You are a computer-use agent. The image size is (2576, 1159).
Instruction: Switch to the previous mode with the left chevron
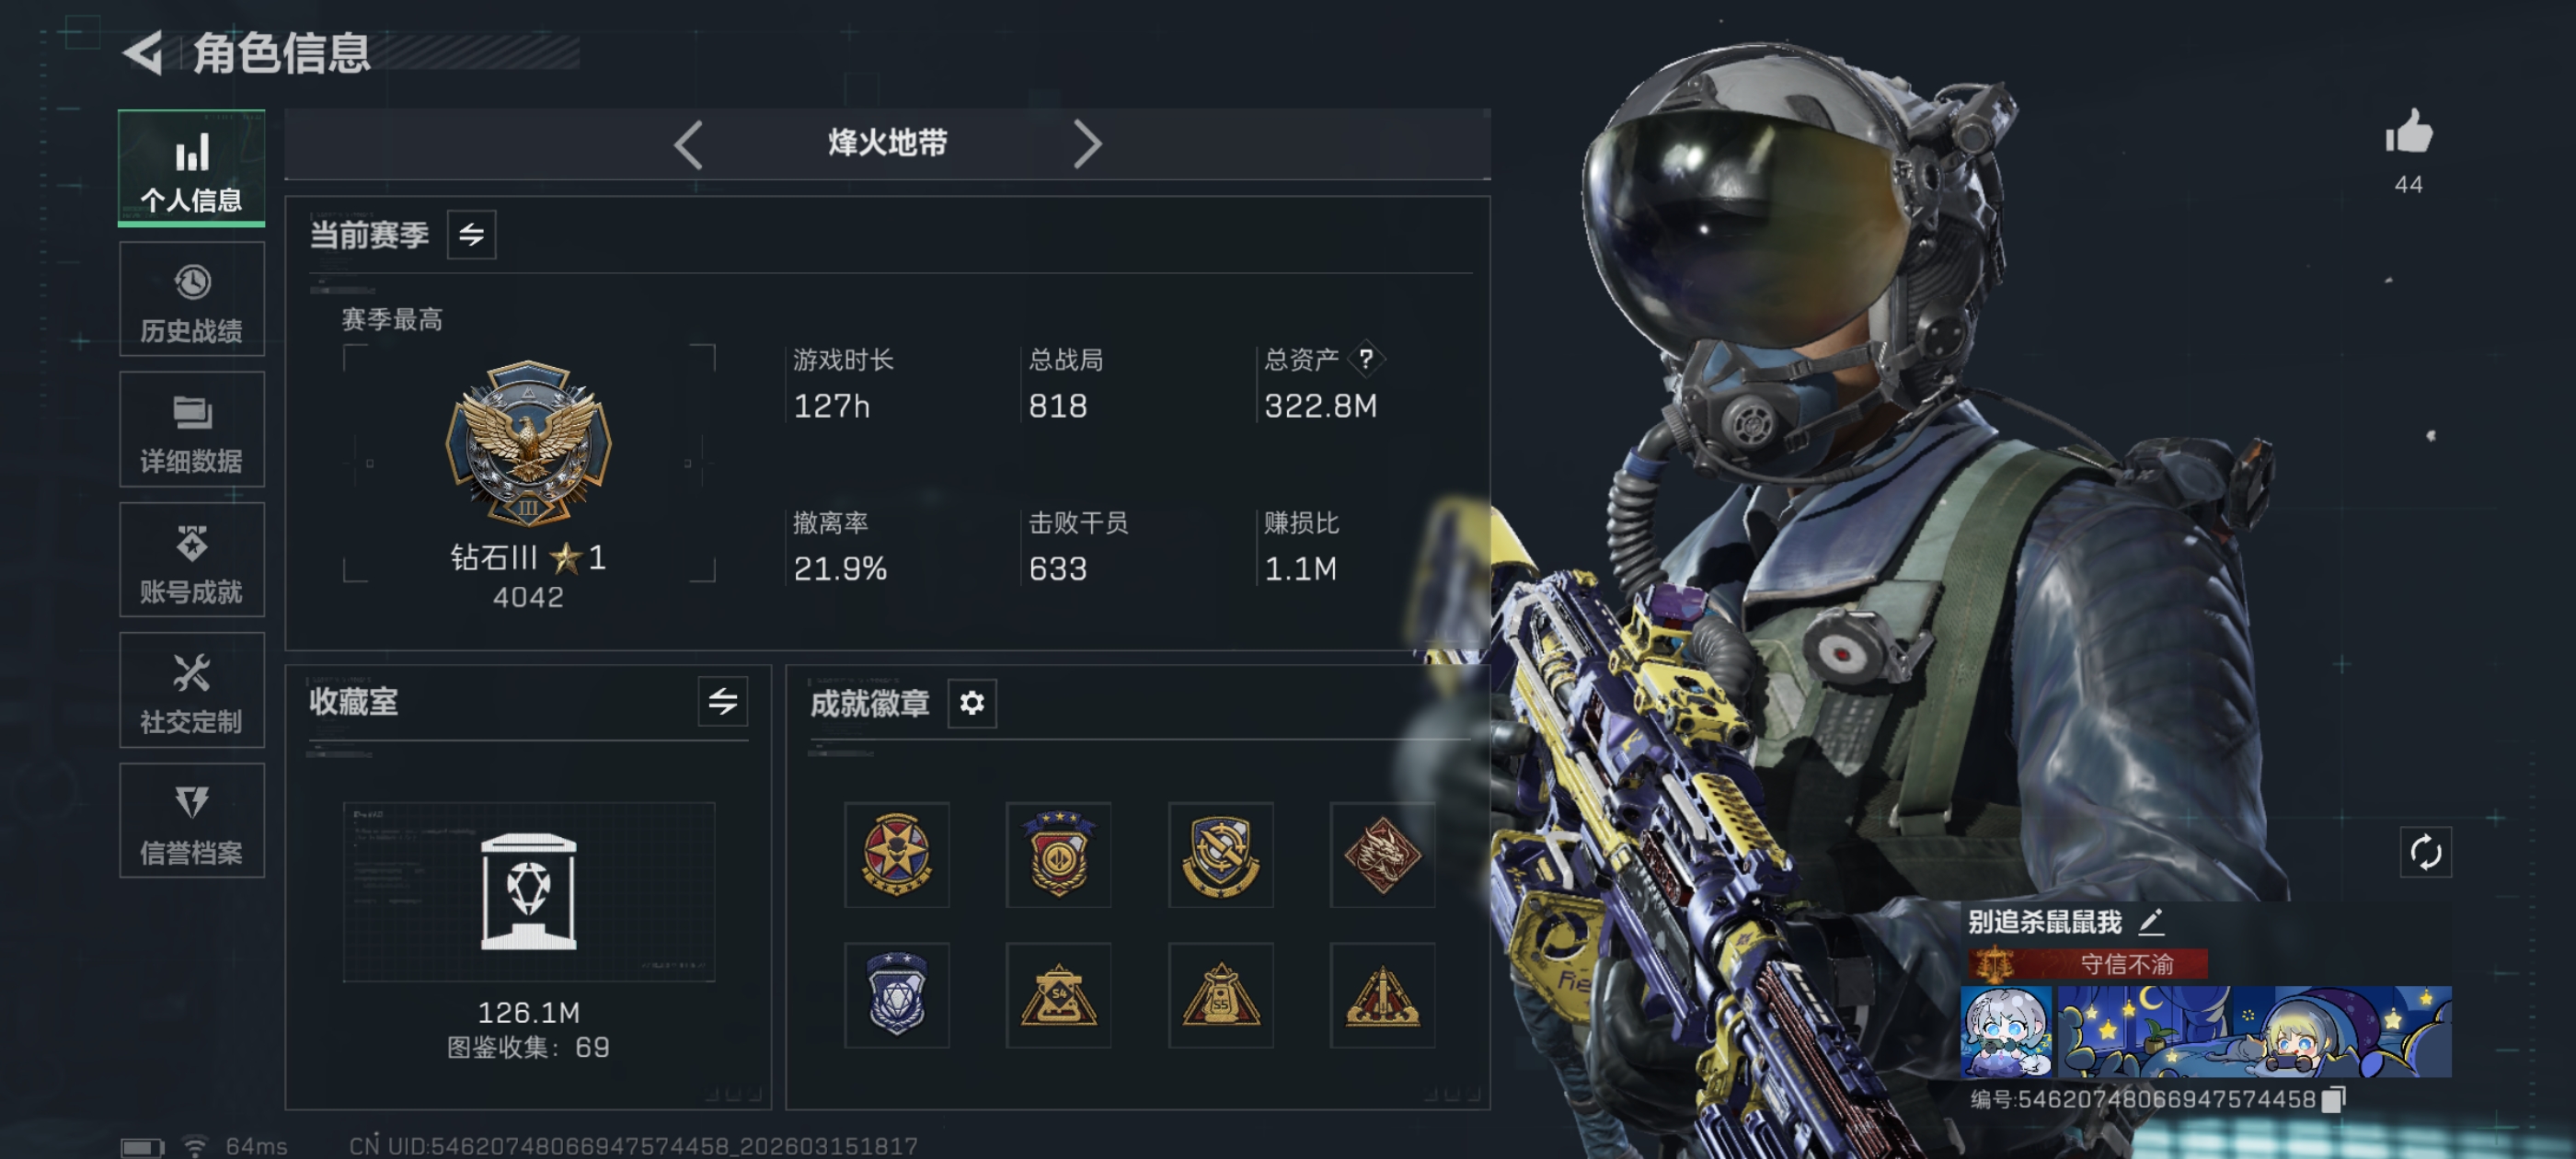coord(688,144)
